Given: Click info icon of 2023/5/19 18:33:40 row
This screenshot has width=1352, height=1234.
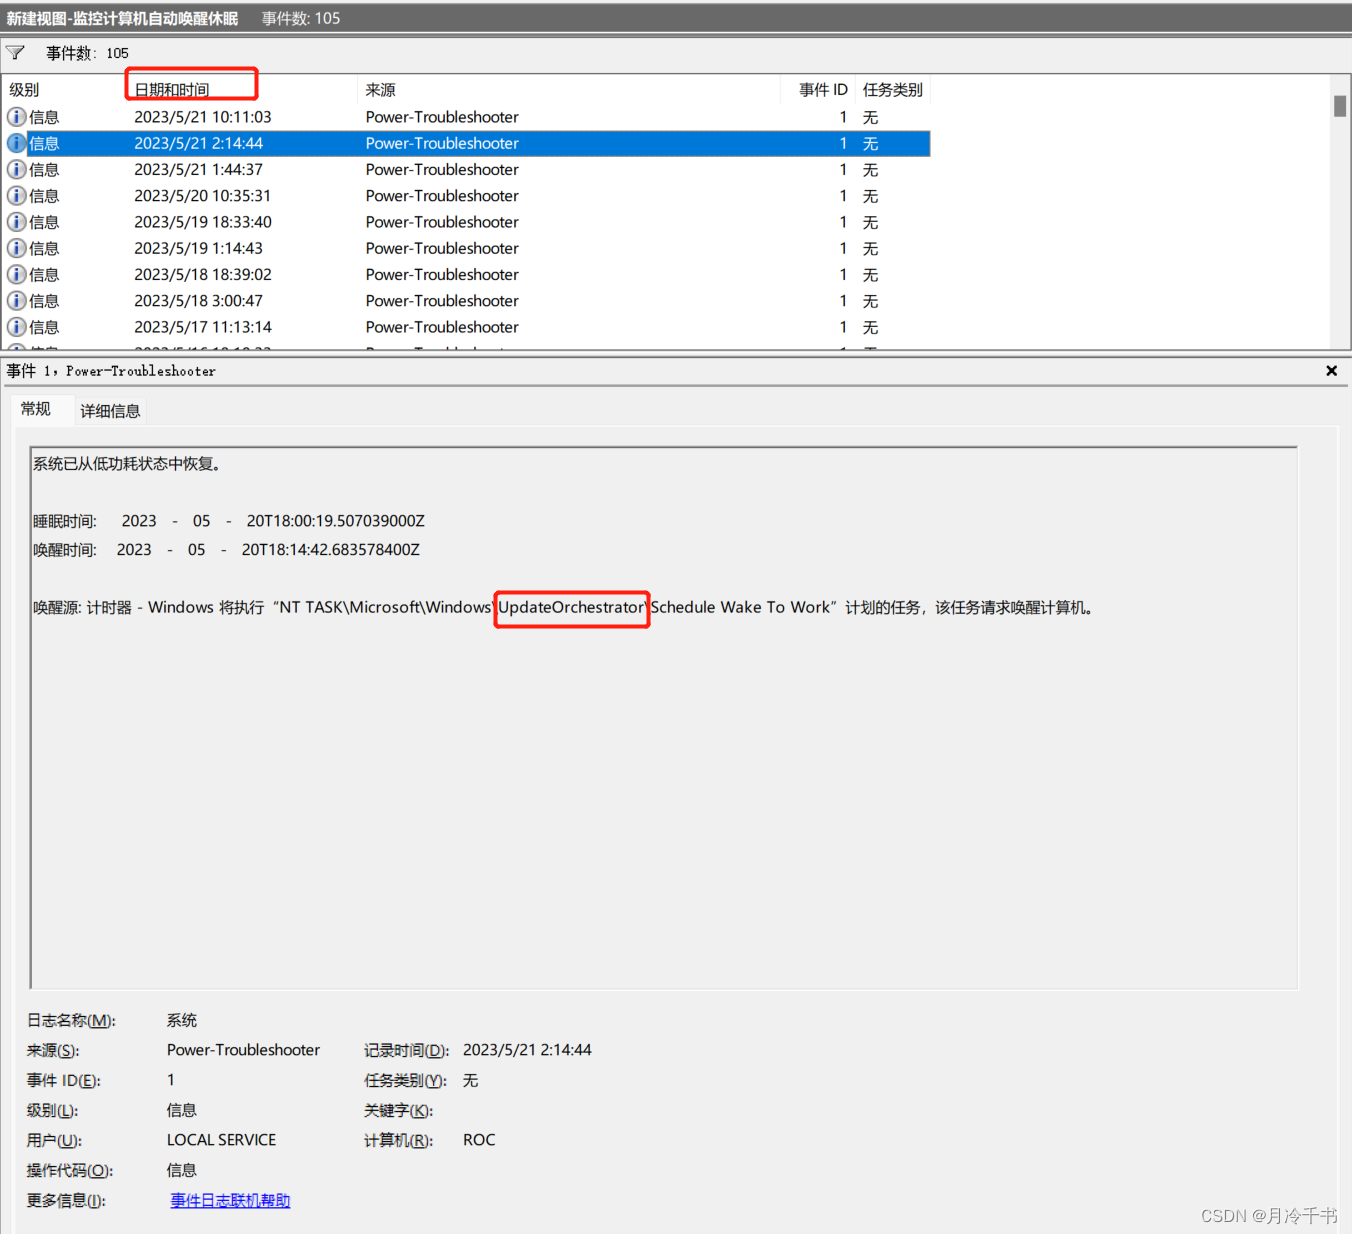Looking at the screenshot, I should (x=17, y=222).
